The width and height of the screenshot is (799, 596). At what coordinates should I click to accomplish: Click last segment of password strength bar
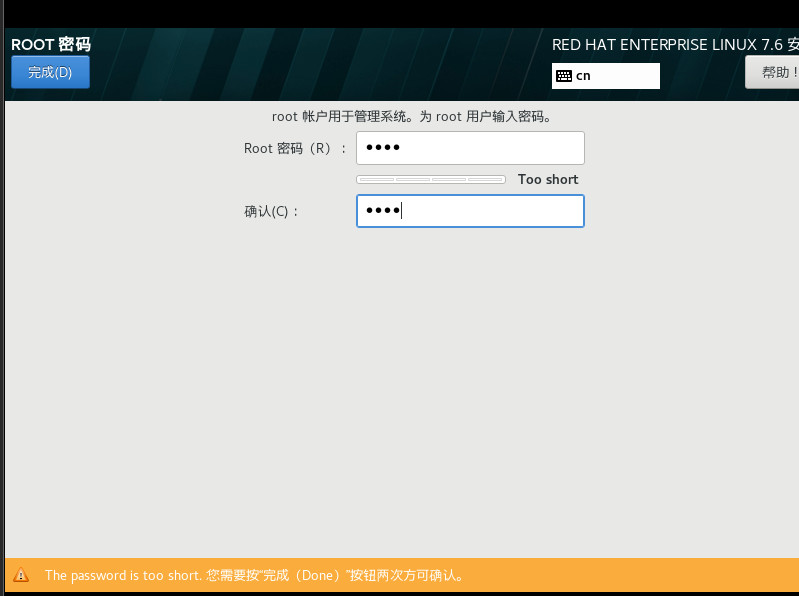click(x=486, y=180)
